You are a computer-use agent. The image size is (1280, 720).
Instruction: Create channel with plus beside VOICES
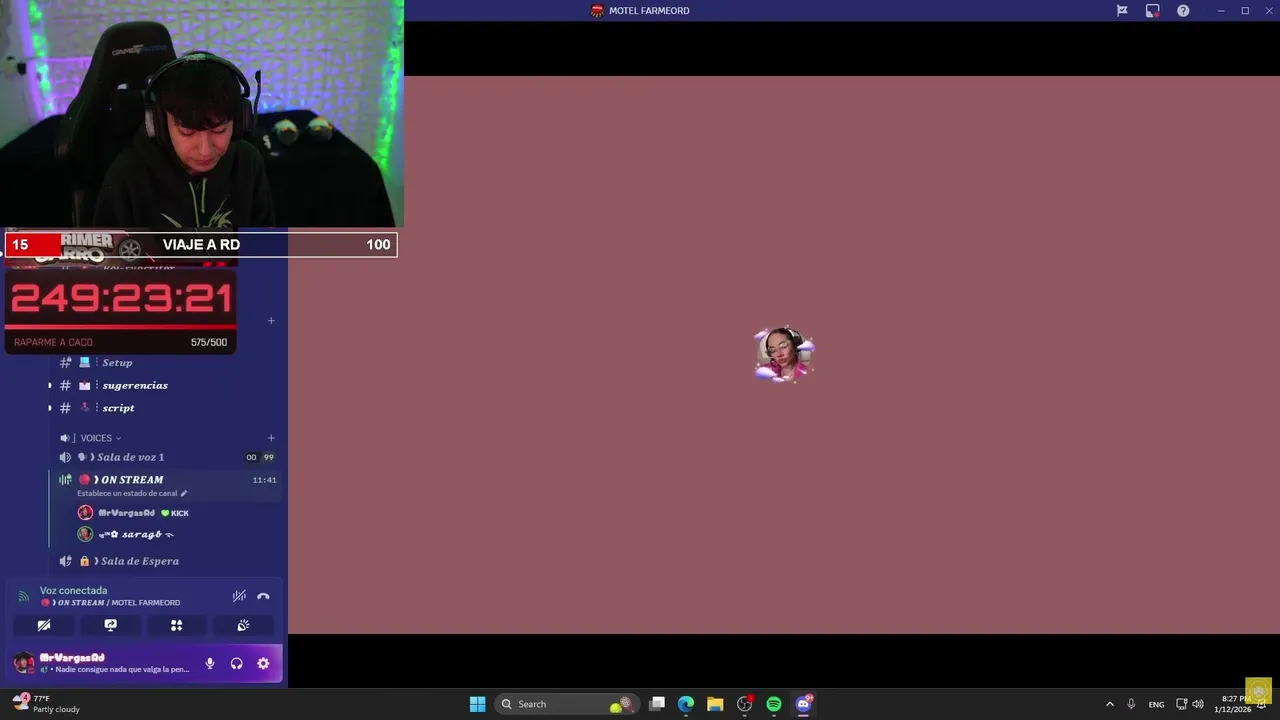point(271,438)
